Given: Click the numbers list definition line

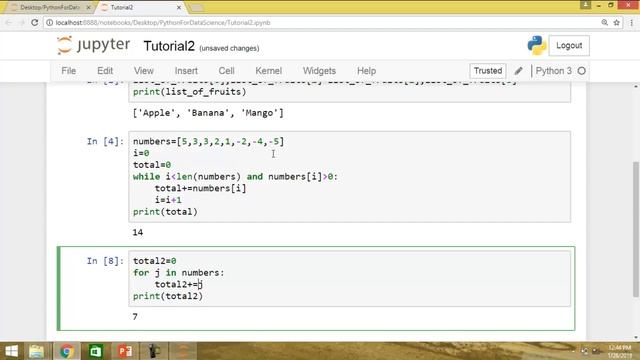Looking at the screenshot, I should (208, 142).
